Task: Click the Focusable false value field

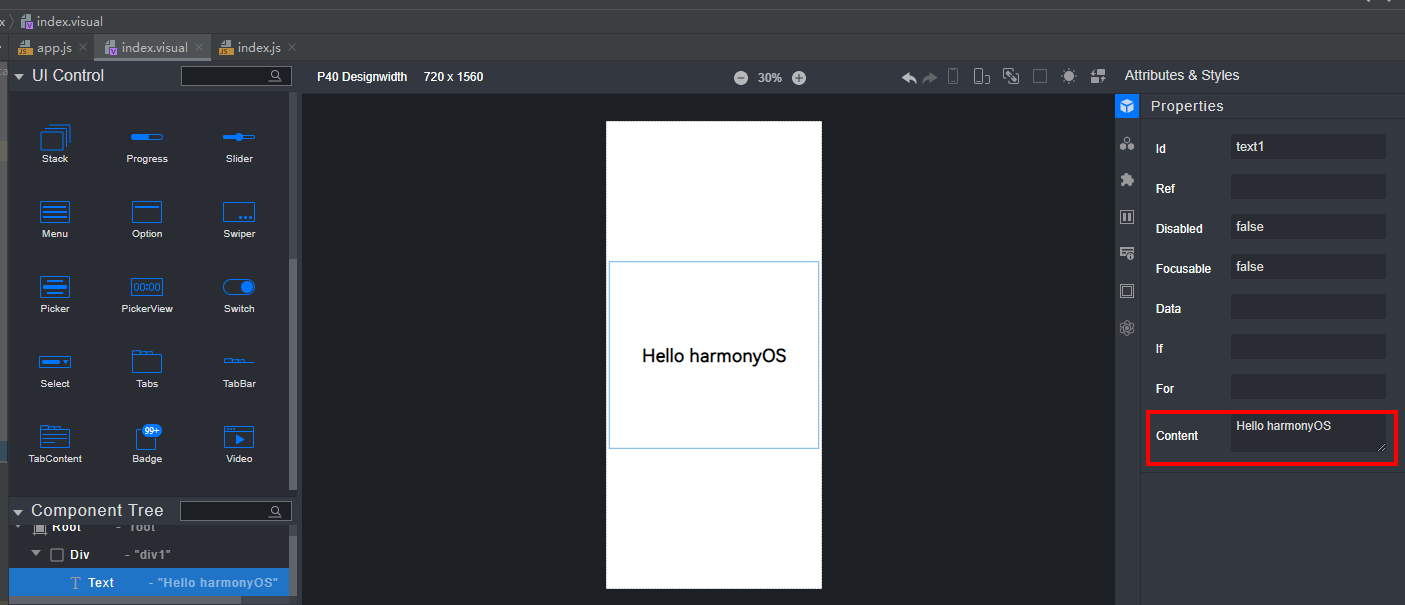Action: pos(1308,267)
